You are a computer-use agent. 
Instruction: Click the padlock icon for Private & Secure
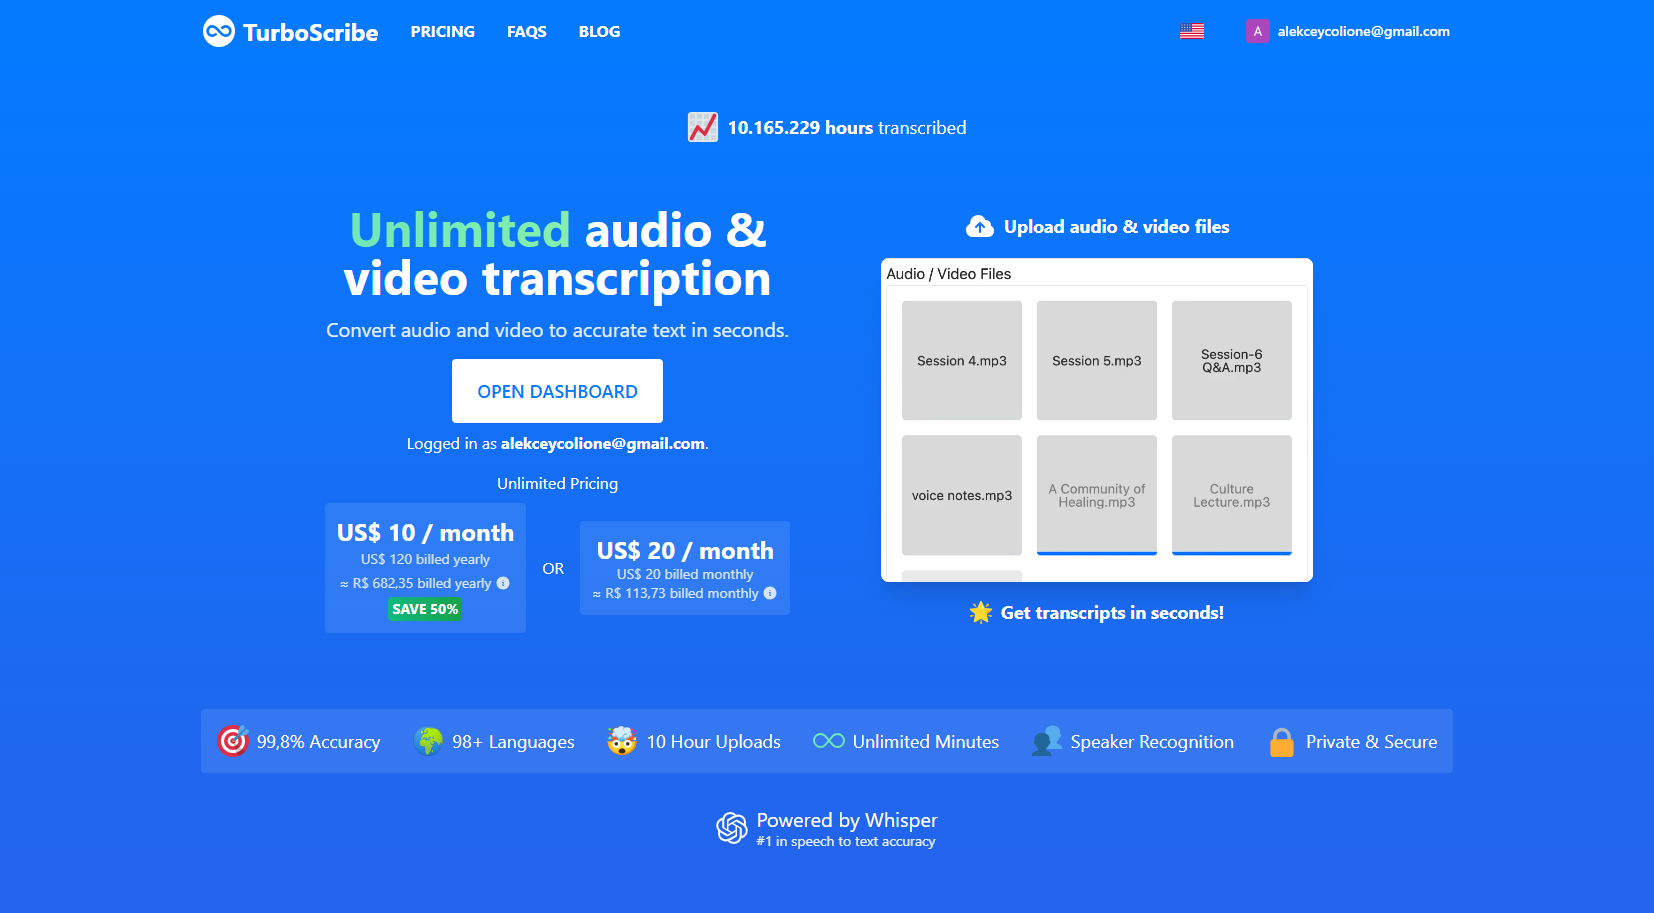[1282, 741]
